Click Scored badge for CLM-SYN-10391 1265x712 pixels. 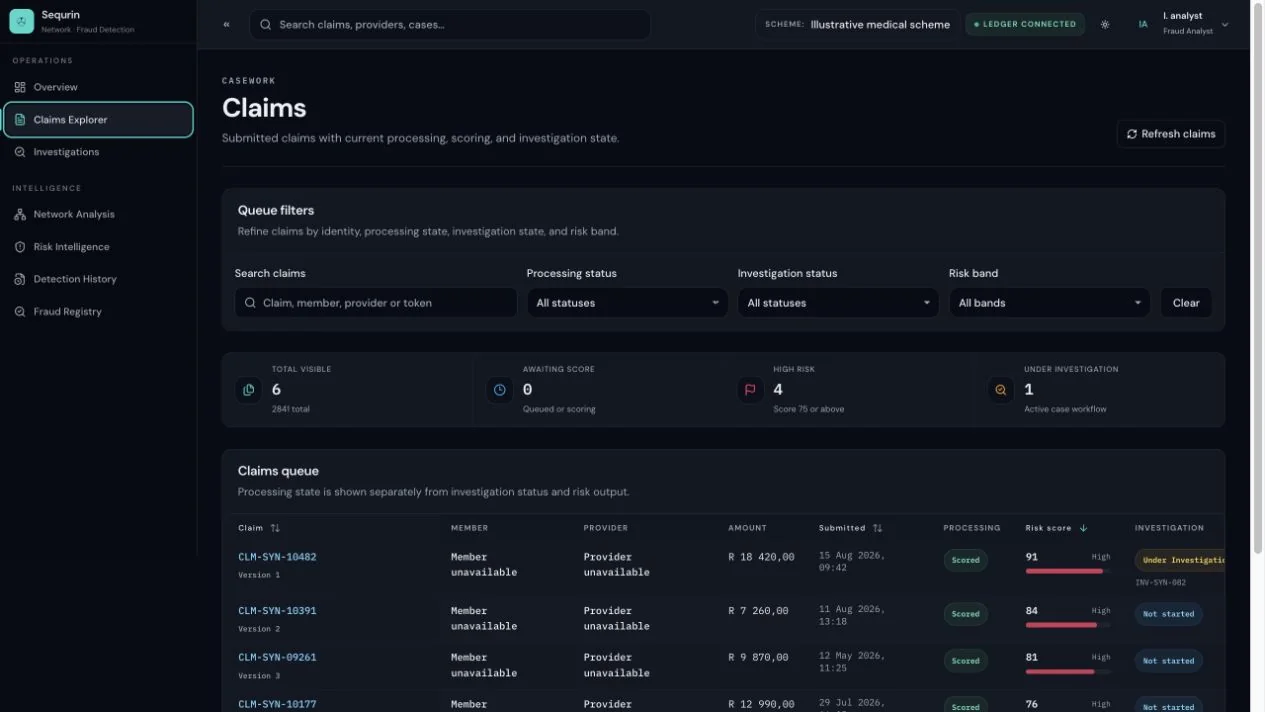point(965,614)
